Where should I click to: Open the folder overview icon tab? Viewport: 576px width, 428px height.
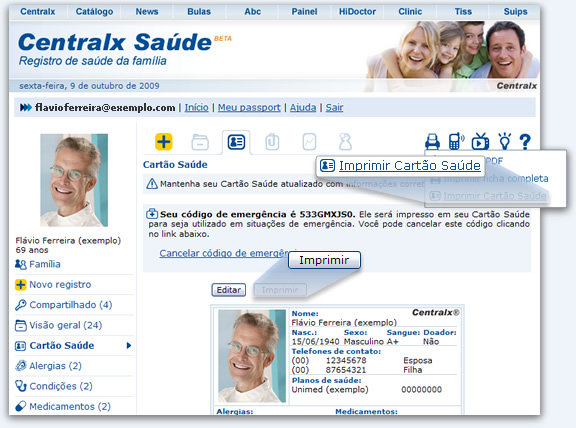(200, 142)
